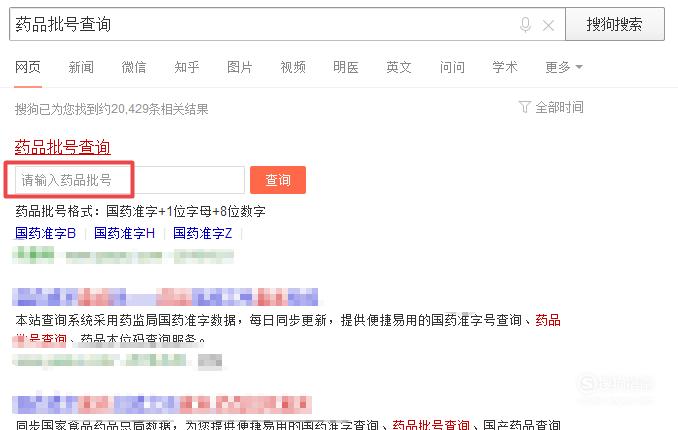
Task: Click the text 药品批号格式：国药准字+1位字母+8位数字
Action: pyautogui.click(x=140, y=212)
